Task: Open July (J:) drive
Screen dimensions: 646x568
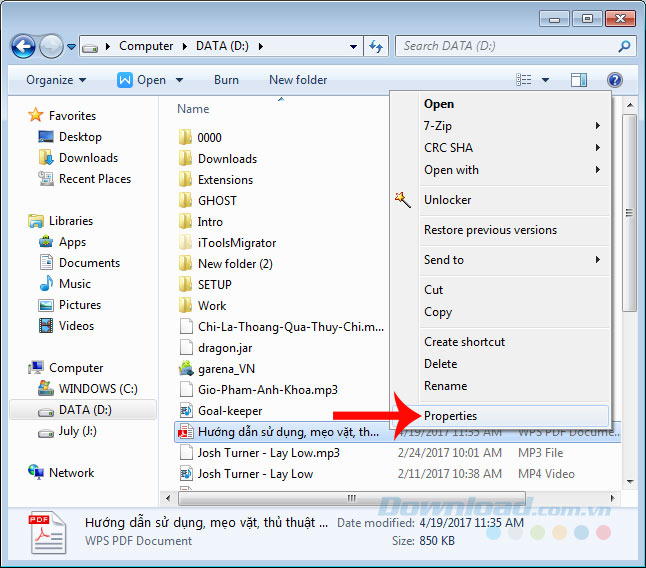Action: tap(77, 431)
